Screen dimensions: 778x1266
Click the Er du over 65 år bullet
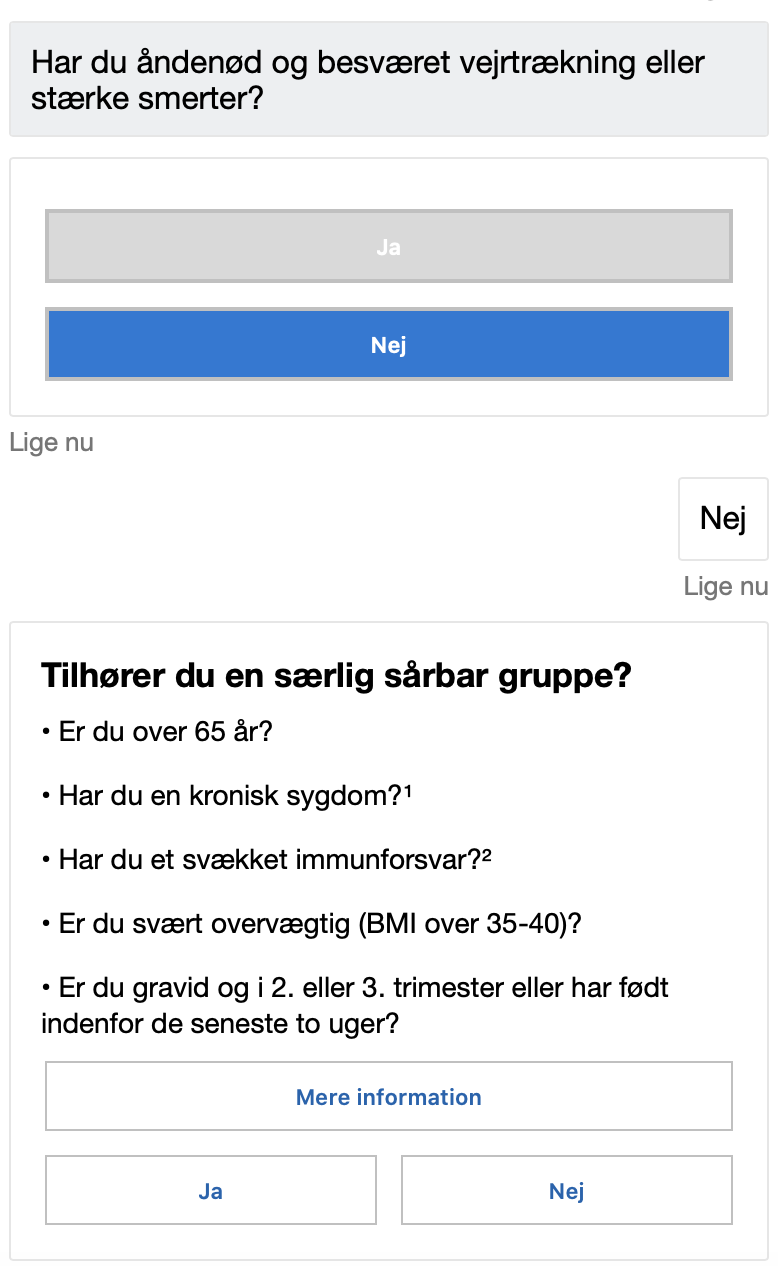click(160, 731)
